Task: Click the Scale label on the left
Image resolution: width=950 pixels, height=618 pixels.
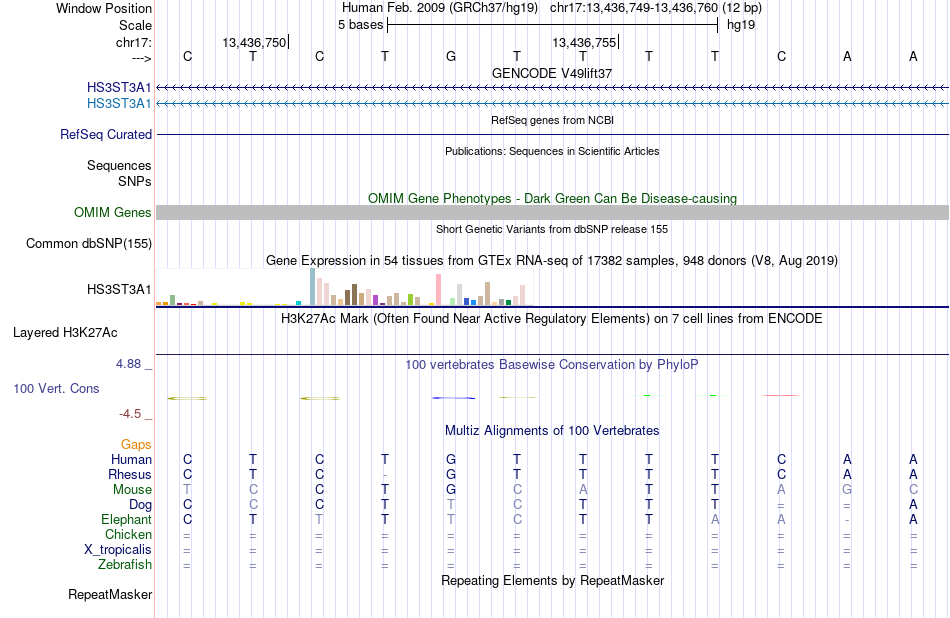Action: point(135,25)
